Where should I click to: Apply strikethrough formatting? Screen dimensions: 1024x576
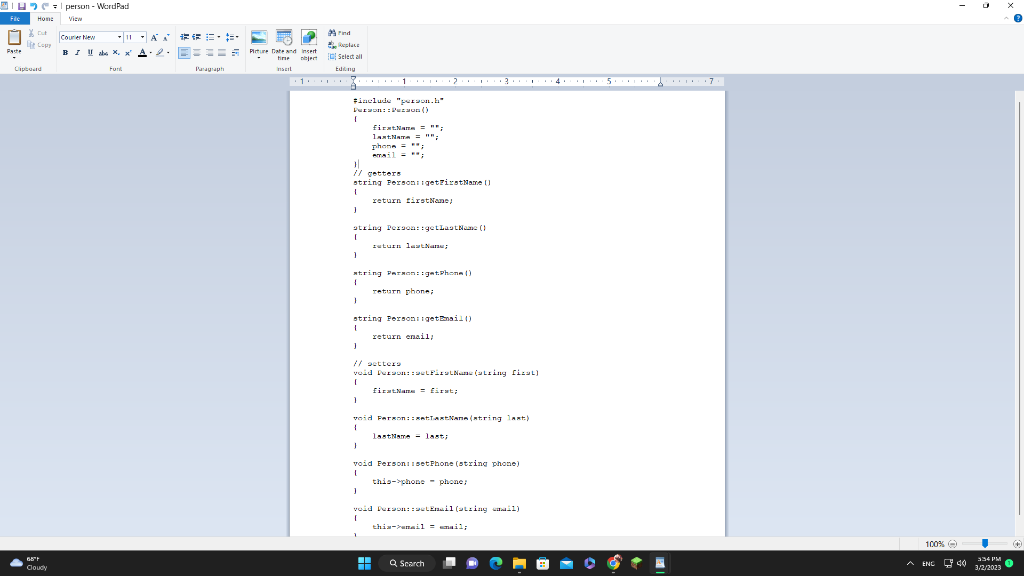[x=101, y=53]
